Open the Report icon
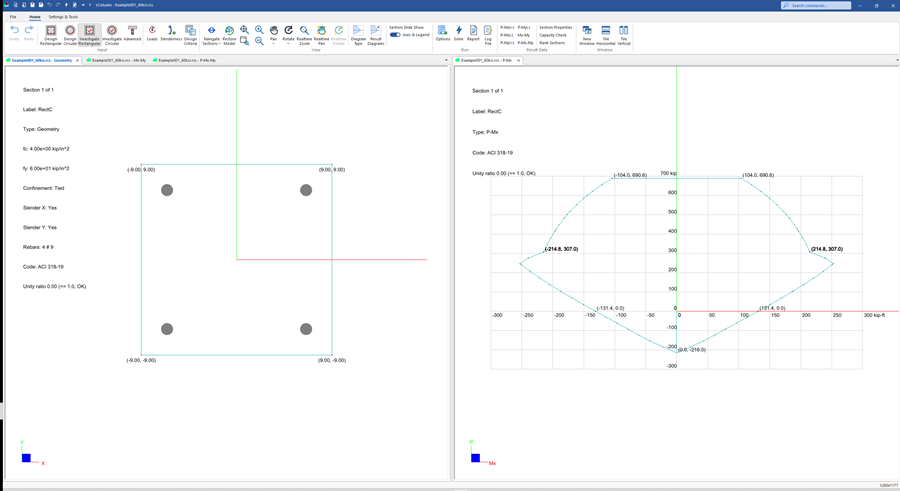The width and height of the screenshot is (900, 491). click(x=474, y=30)
